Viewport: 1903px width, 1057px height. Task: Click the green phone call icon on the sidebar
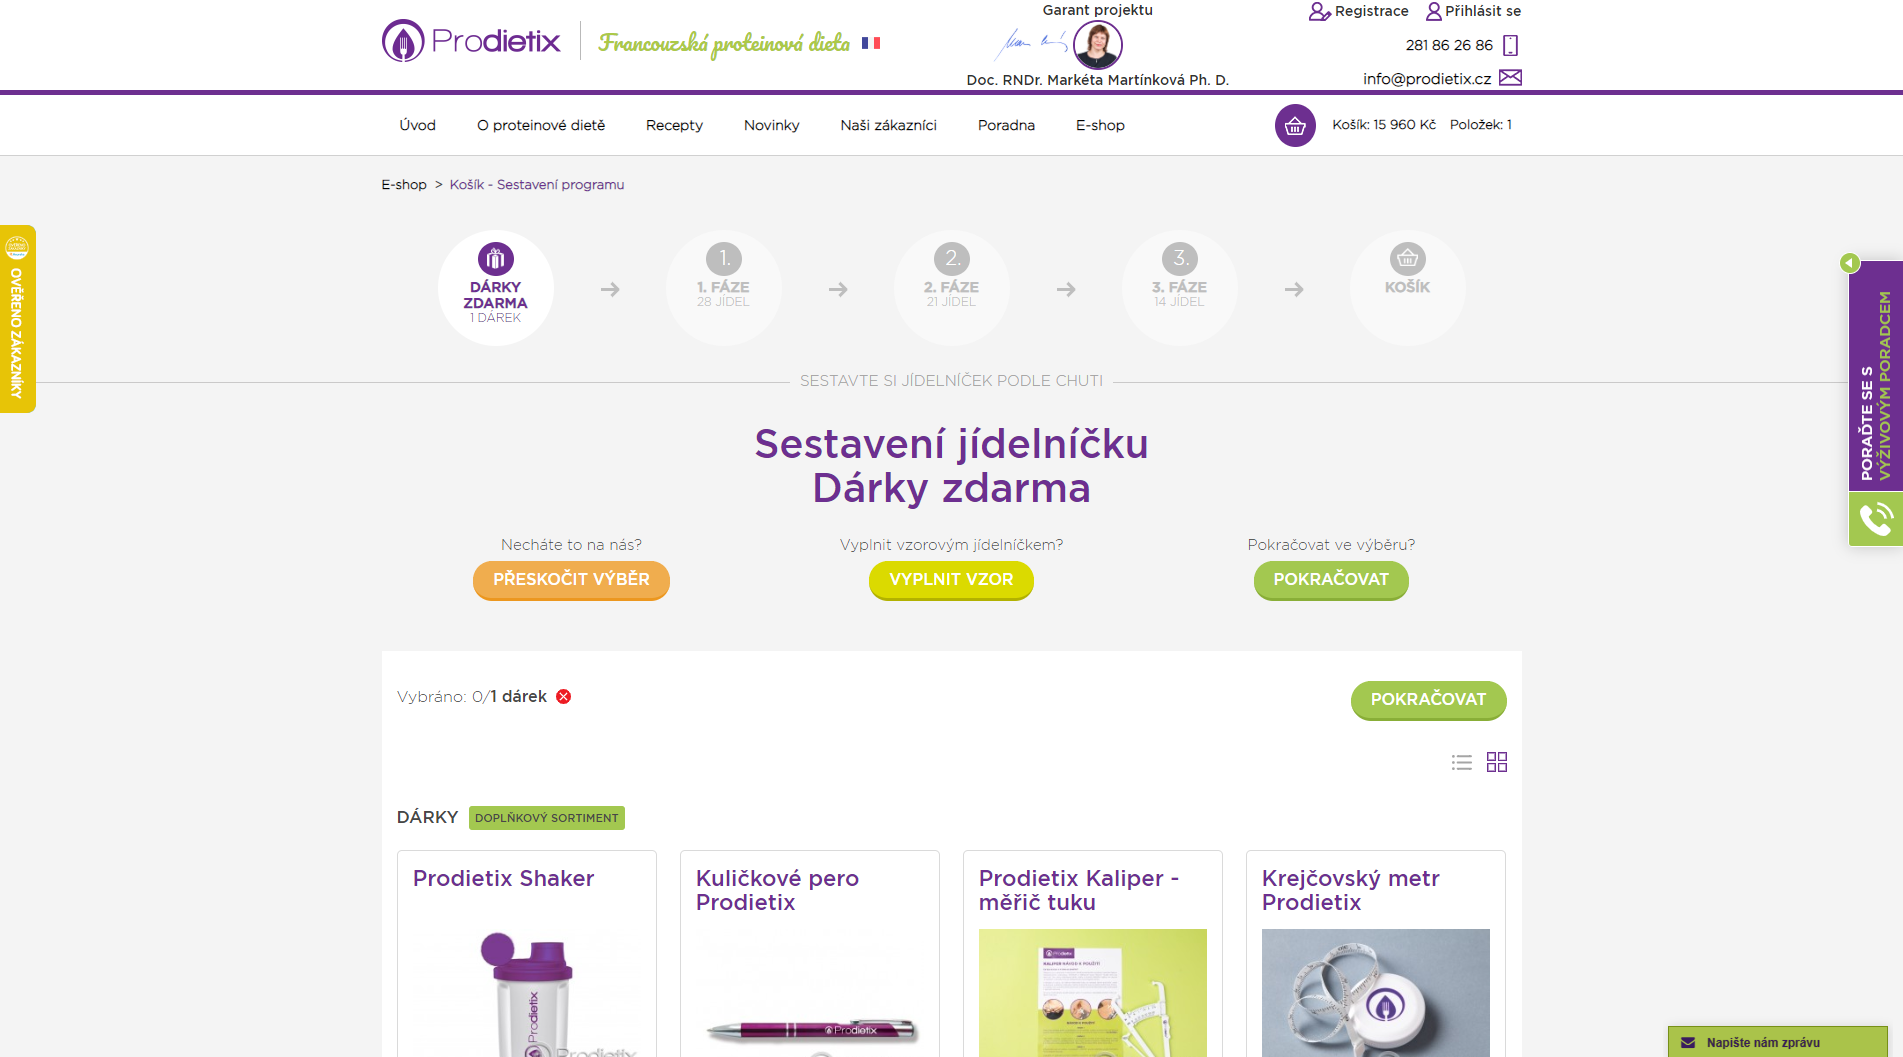click(1875, 518)
